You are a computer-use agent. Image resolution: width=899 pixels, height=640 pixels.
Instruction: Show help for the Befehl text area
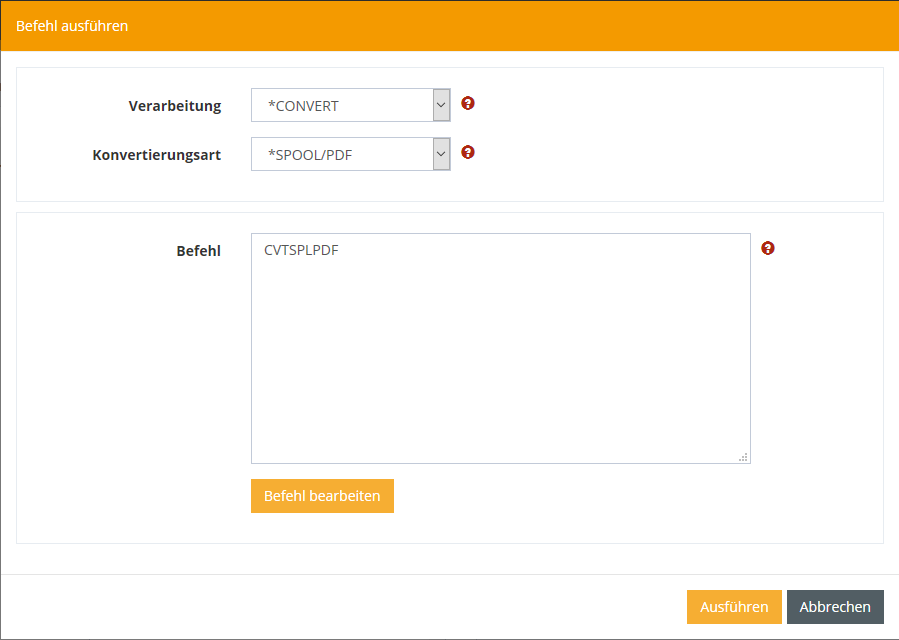coord(767,248)
